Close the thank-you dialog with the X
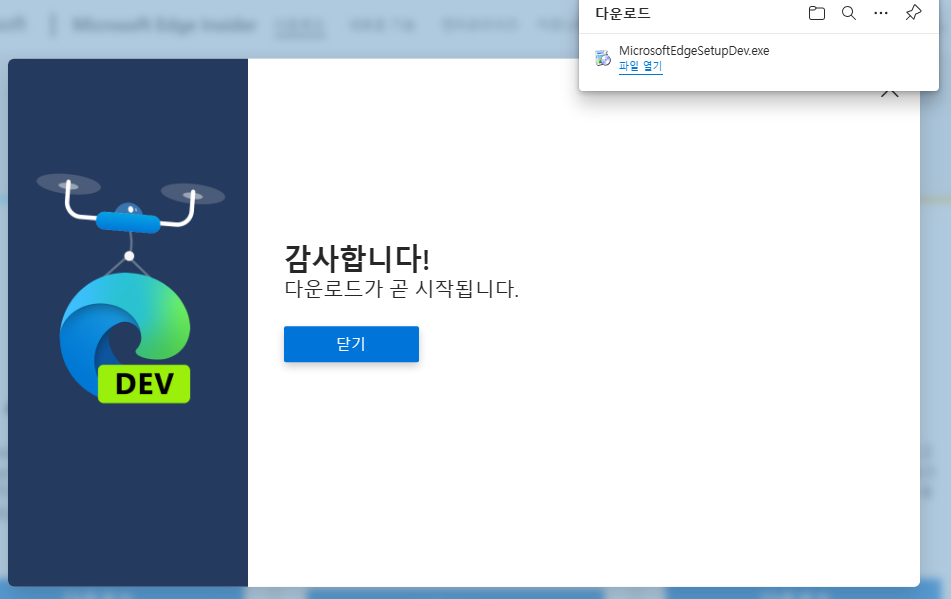Screen dimensions: 951x599 [890, 93]
